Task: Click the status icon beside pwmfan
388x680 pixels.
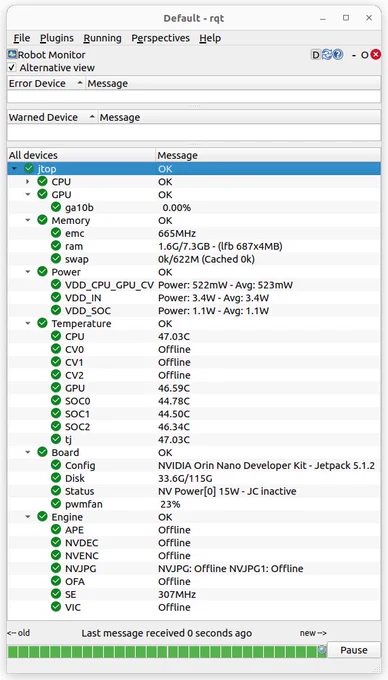Action: (x=56, y=504)
